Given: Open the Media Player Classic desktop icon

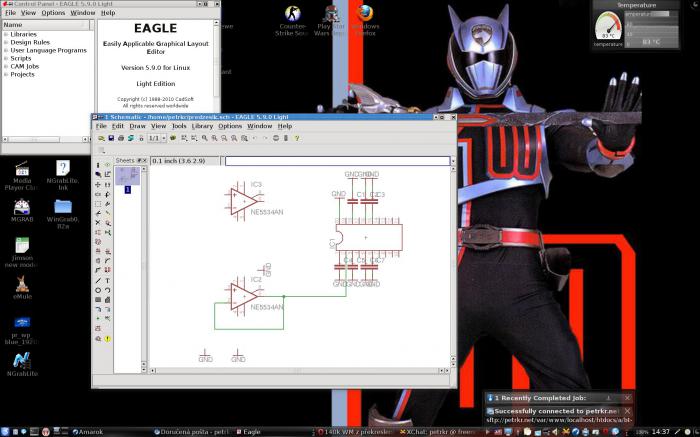Looking at the screenshot, I should 22,175.
